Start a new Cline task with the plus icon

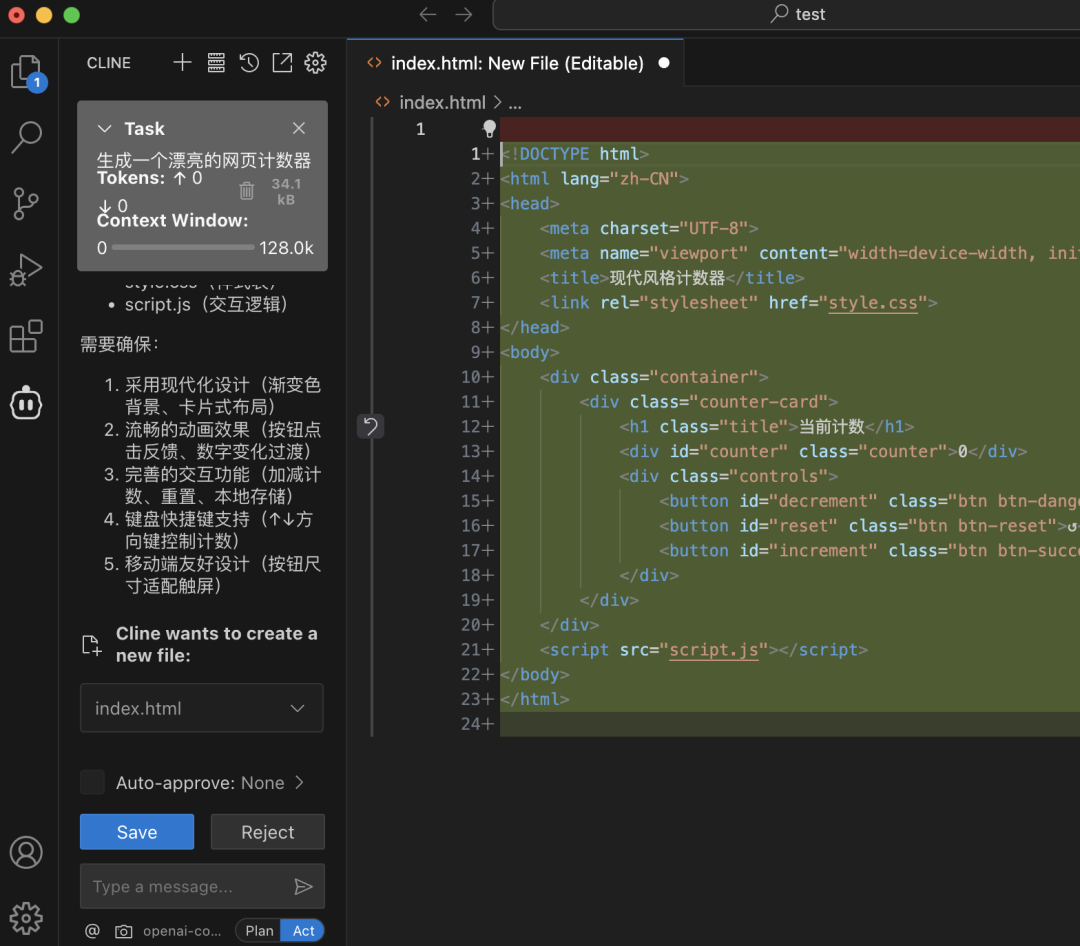182,62
